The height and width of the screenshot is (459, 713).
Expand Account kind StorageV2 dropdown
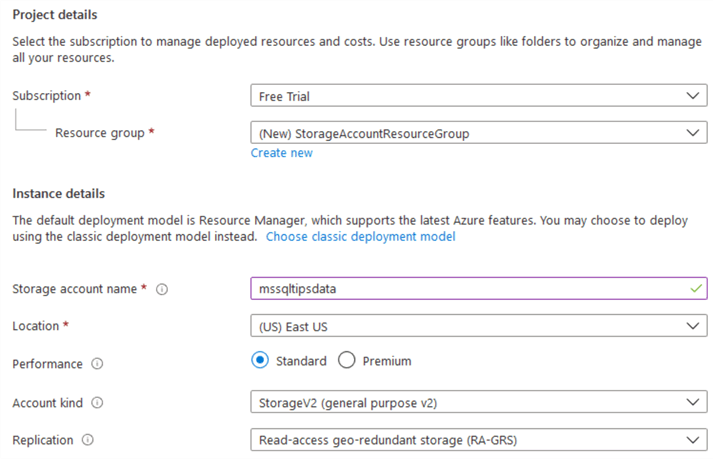pyautogui.click(x=478, y=402)
